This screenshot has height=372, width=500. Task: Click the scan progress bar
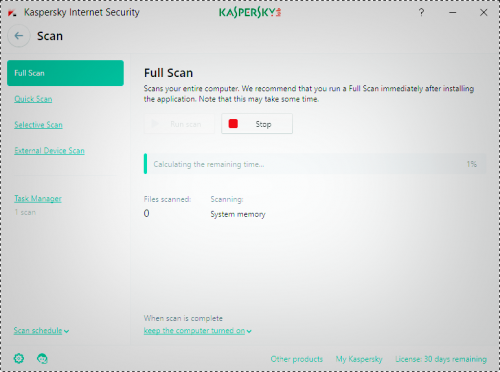[x=315, y=164]
